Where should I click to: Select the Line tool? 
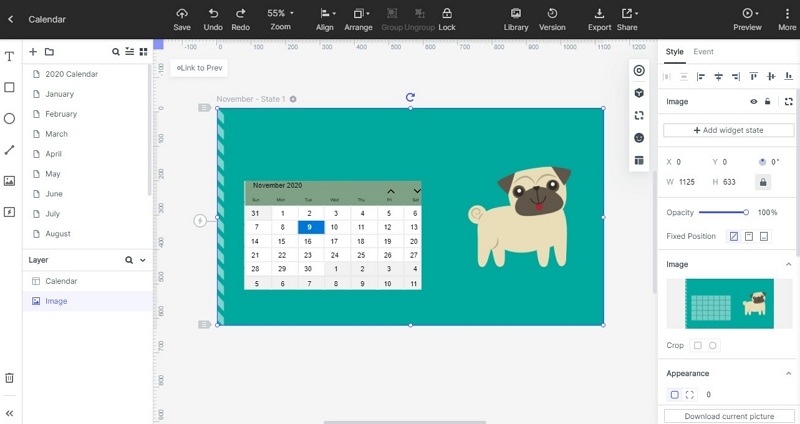click(x=9, y=150)
